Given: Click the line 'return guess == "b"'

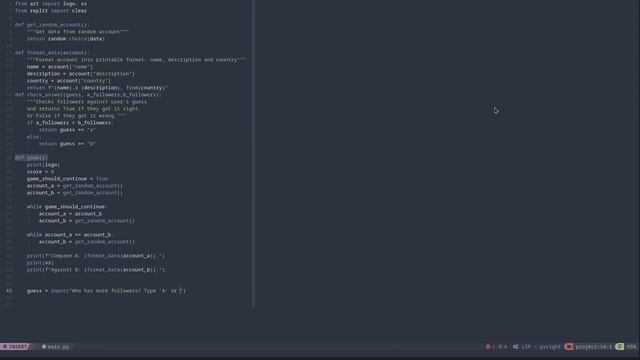Looking at the screenshot, I should [67, 144].
